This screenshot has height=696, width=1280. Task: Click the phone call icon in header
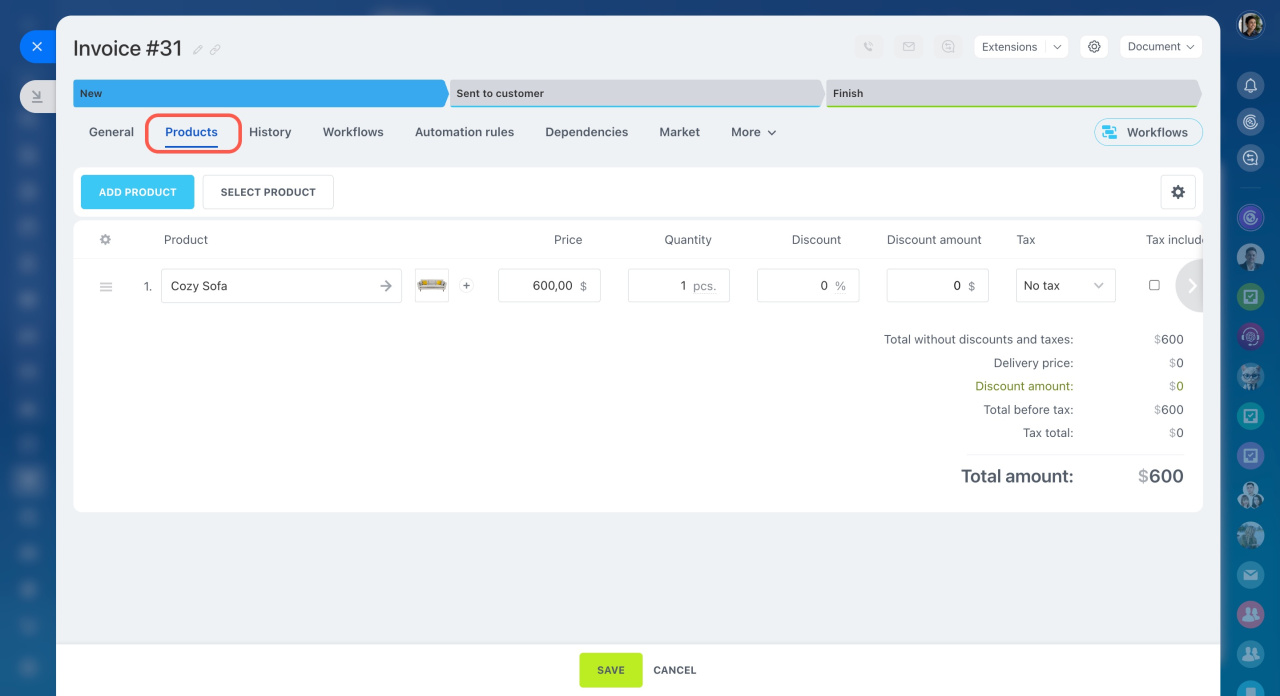coord(868,47)
